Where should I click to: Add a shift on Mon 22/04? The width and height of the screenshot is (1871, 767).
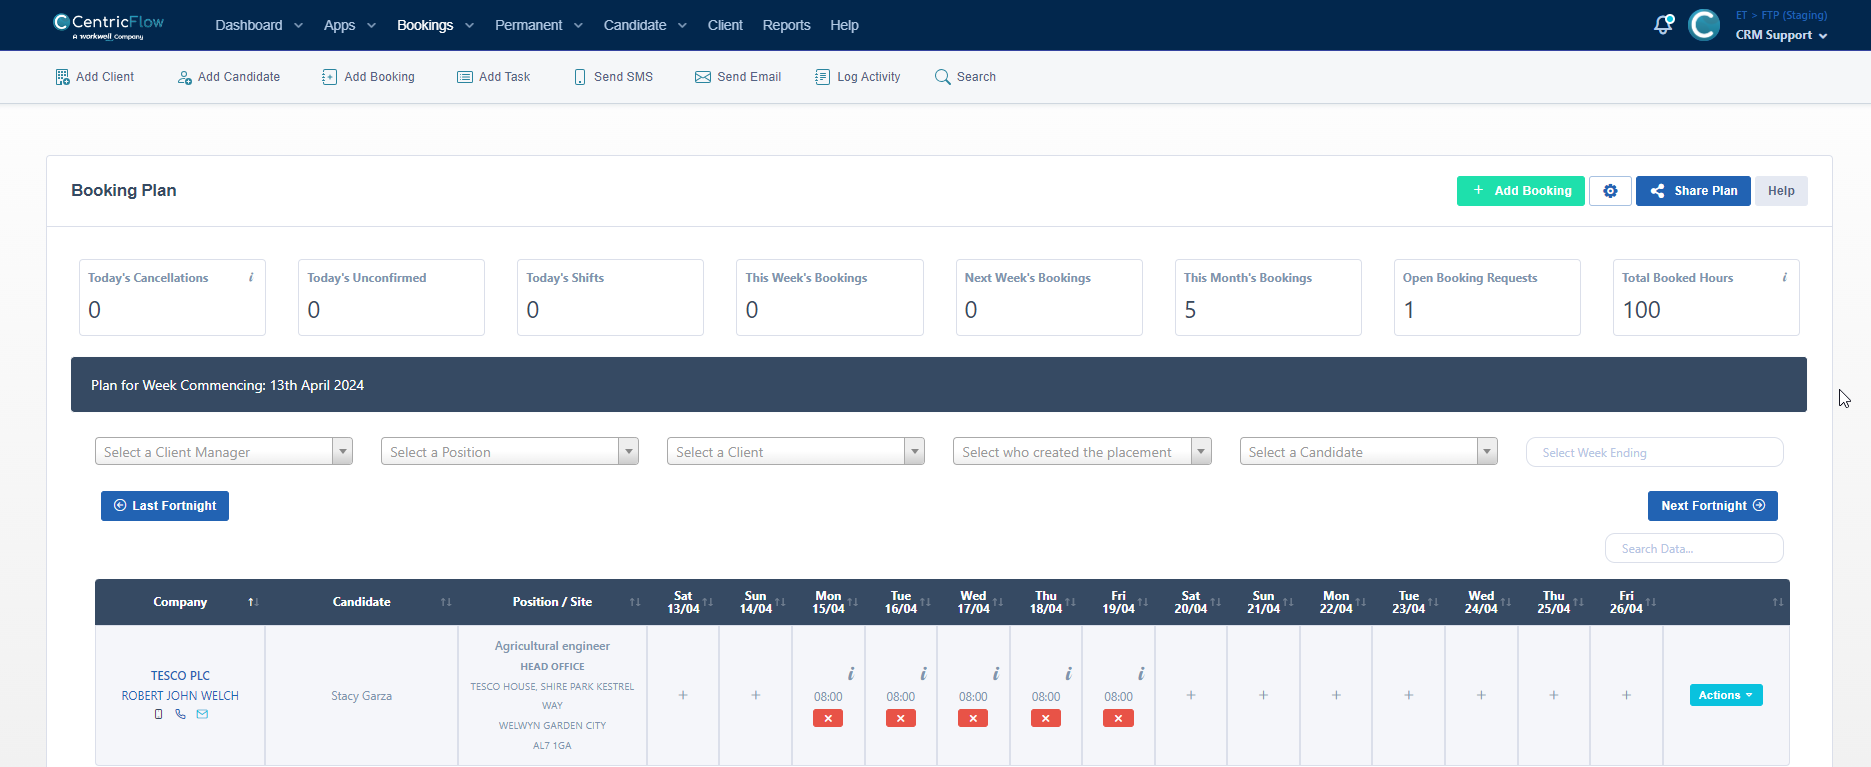click(1336, 695)
